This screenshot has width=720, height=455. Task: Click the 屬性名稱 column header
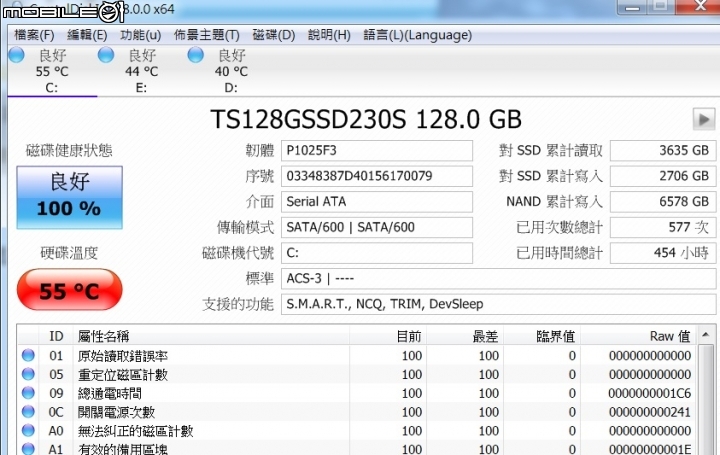(211, 336)
